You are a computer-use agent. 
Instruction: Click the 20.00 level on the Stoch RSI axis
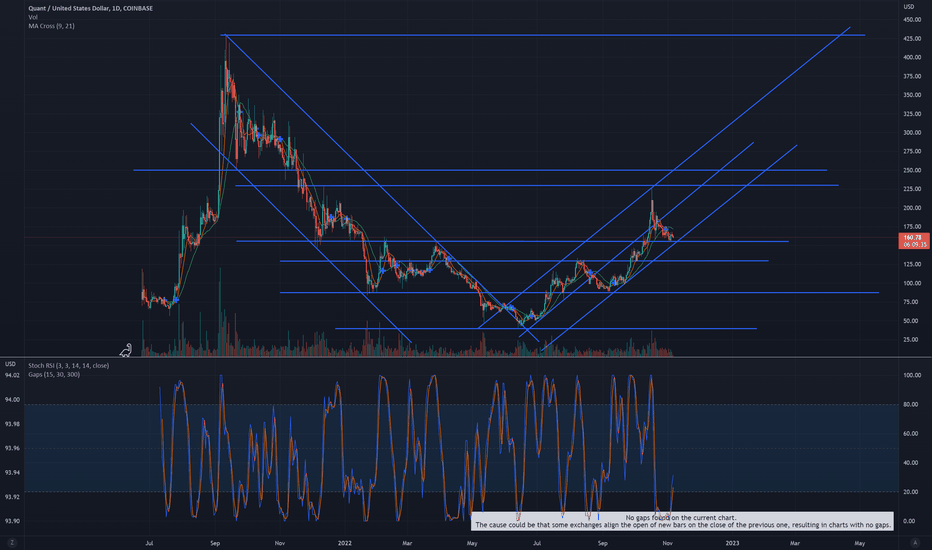911,492
